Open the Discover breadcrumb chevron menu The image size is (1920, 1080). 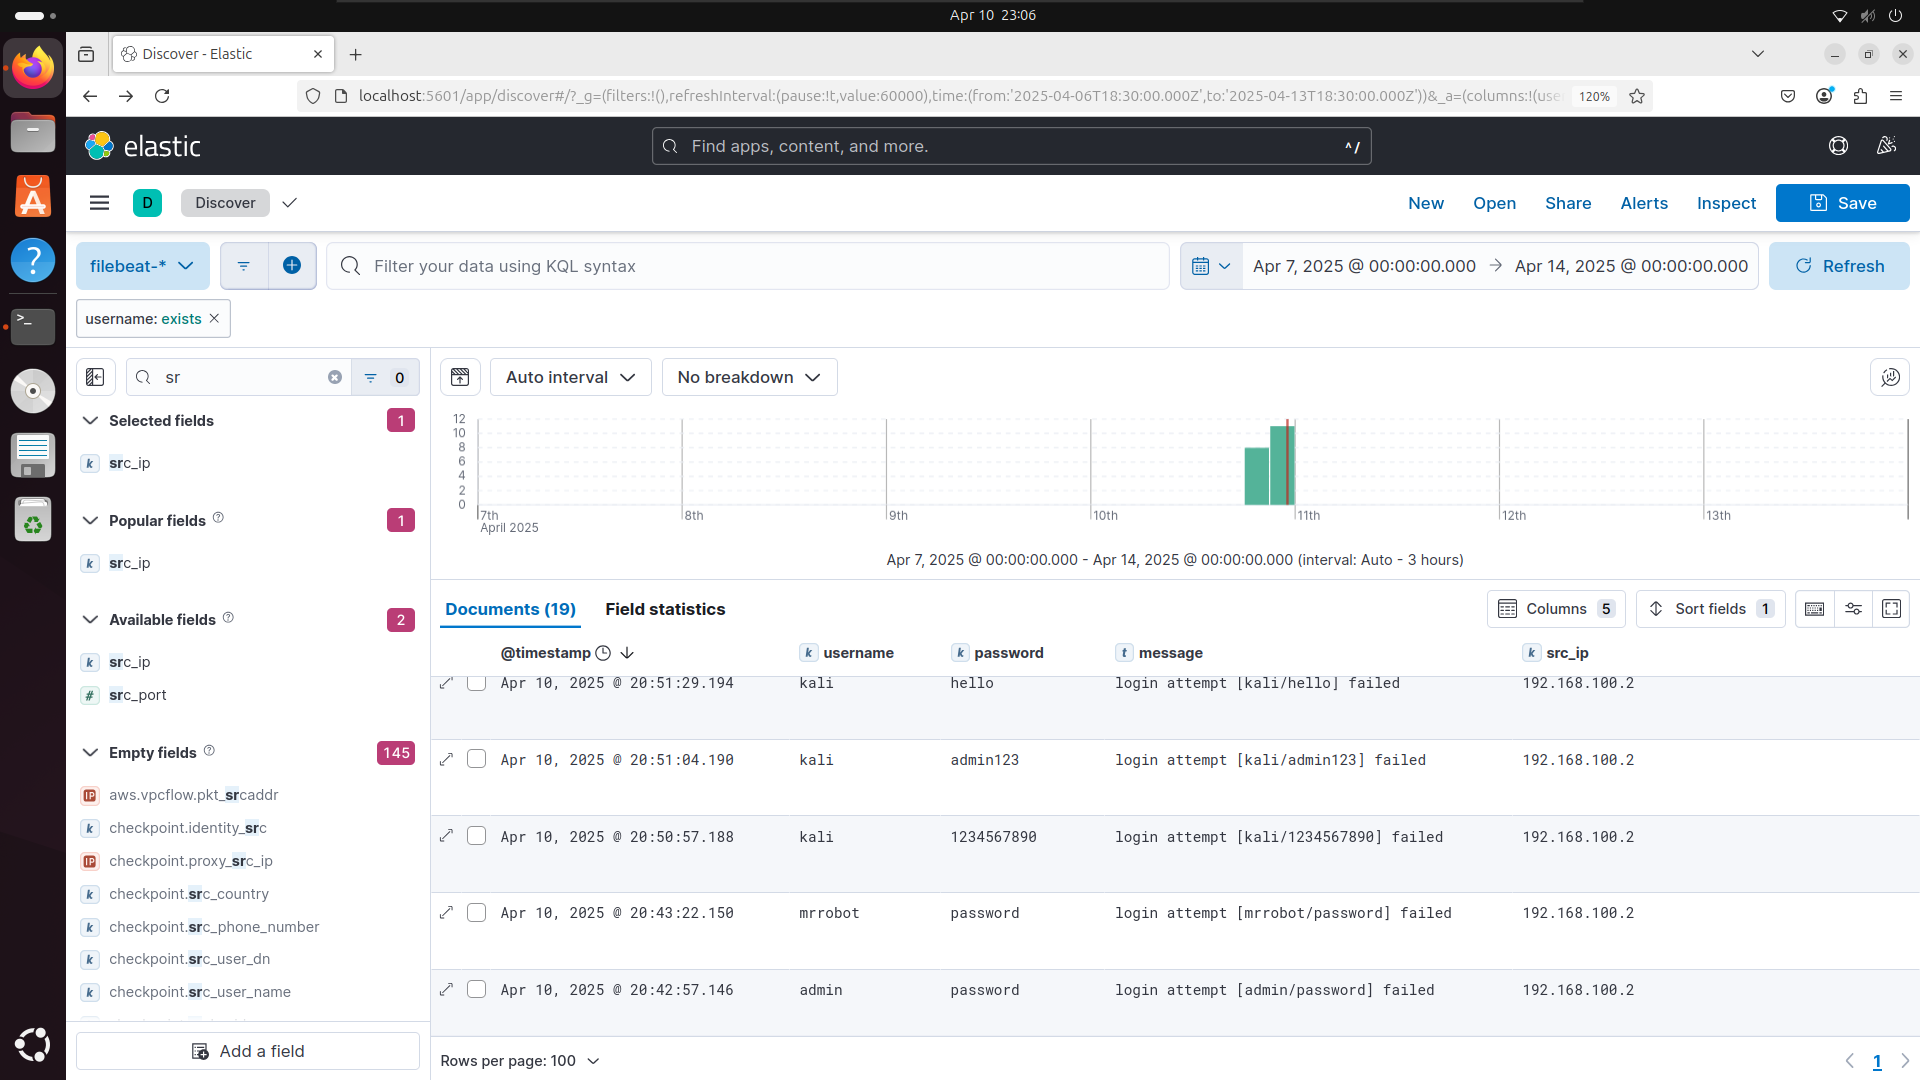290,203
